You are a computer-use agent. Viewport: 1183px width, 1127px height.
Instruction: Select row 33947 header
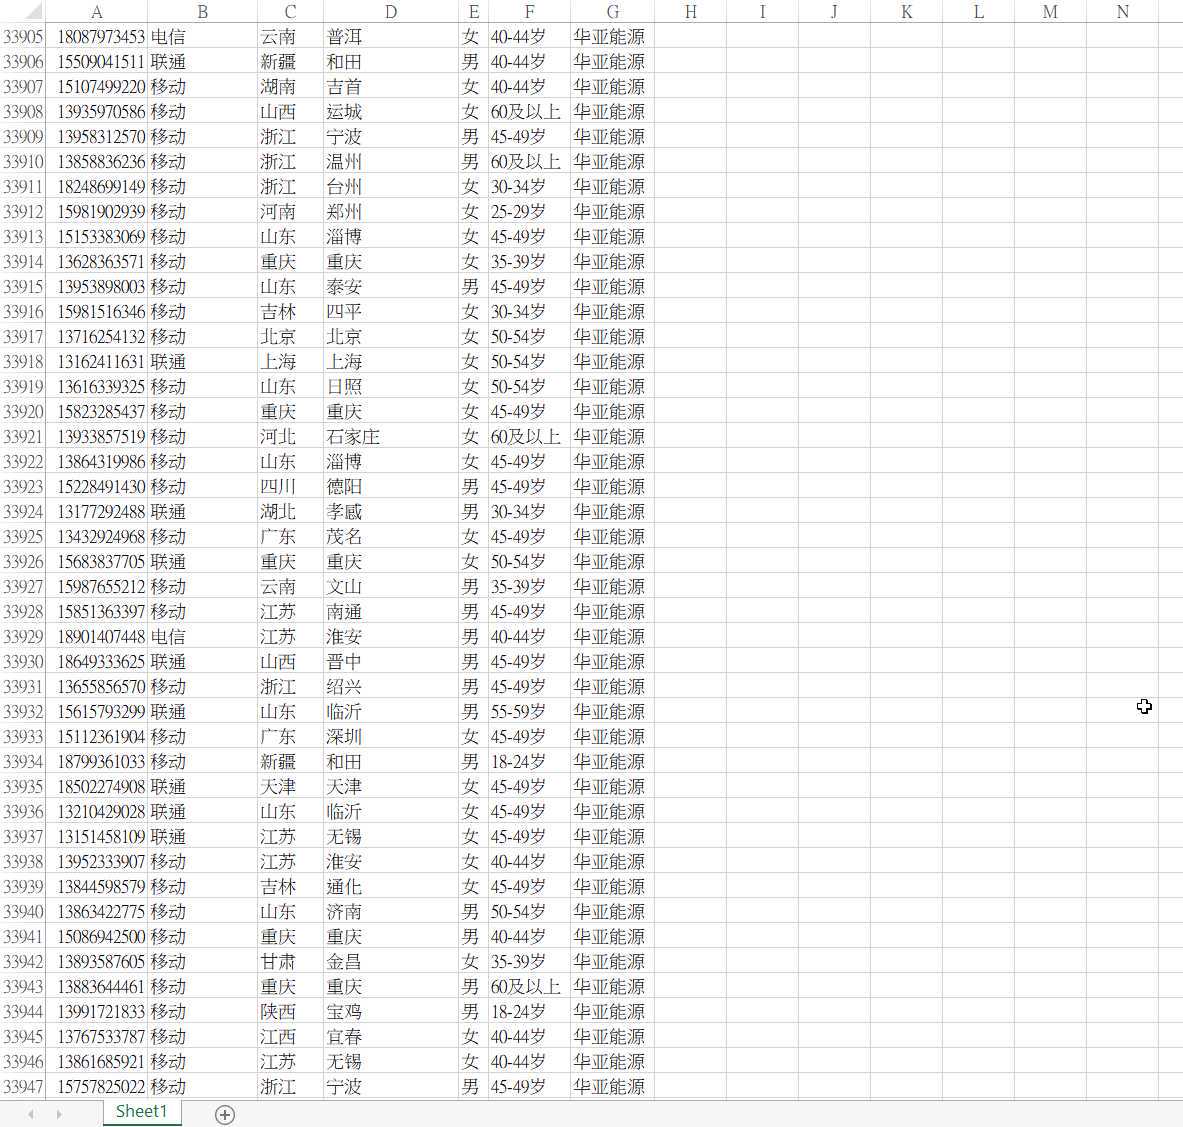click(23, 1086)
